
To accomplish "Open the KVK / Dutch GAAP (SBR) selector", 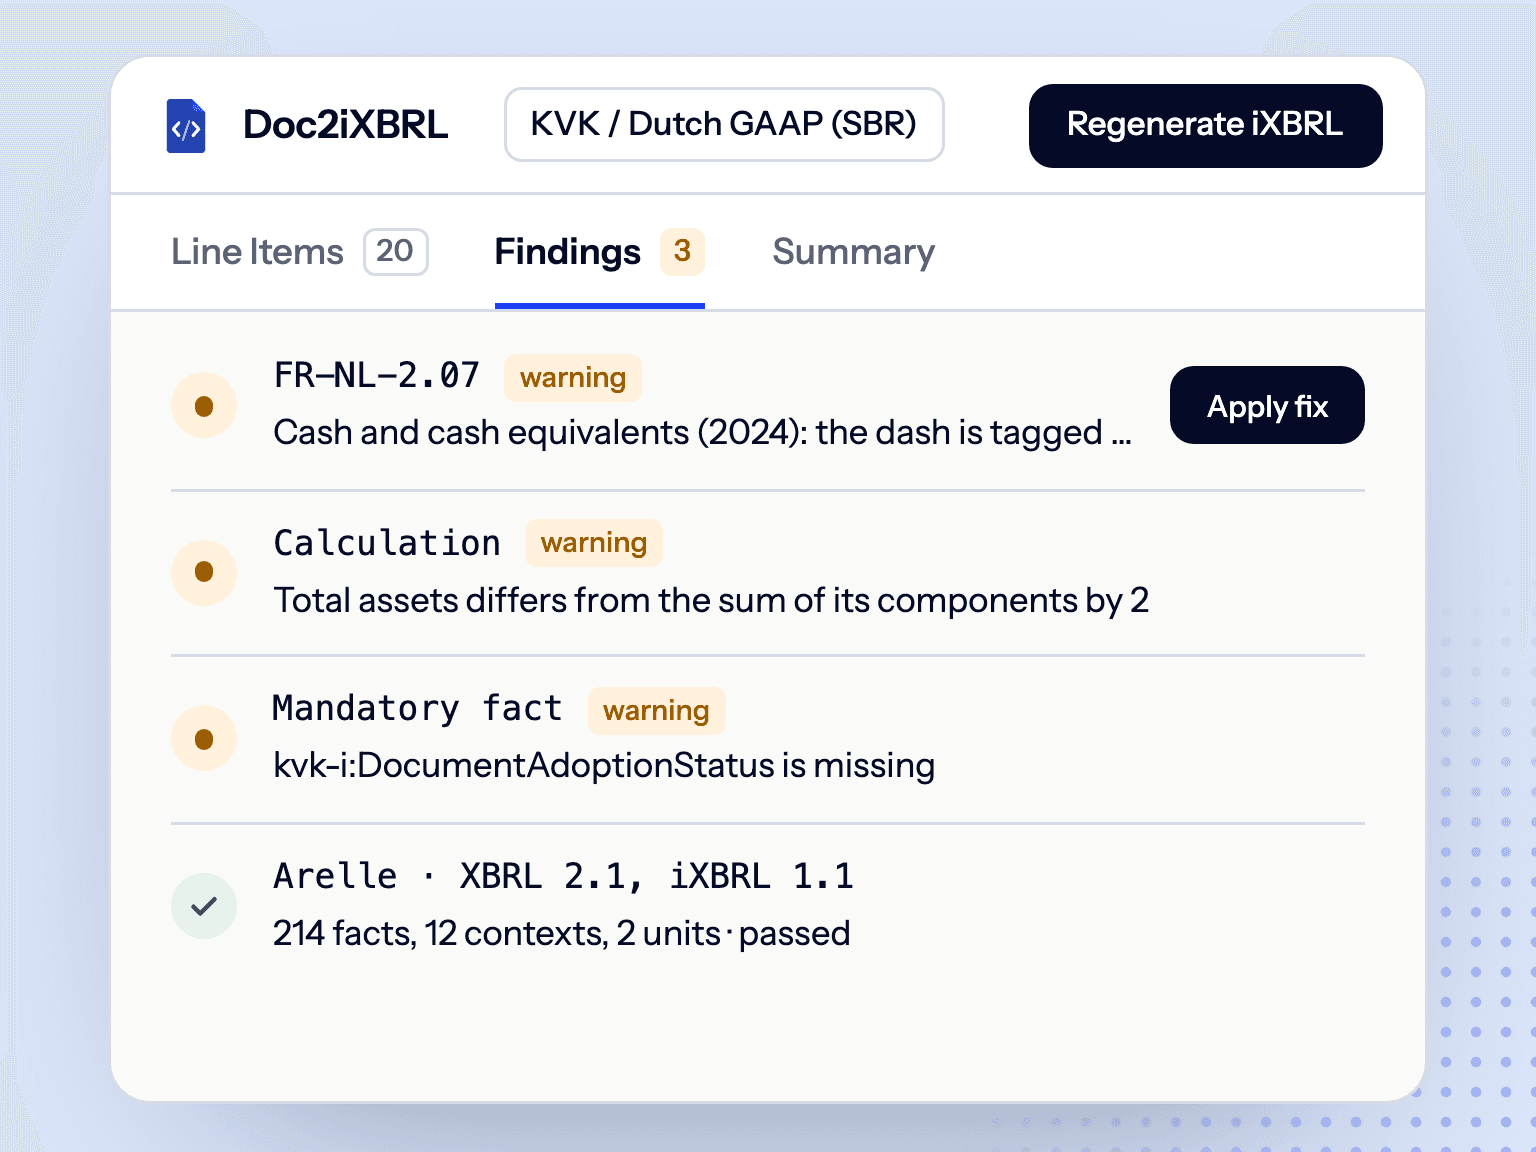I will coord(724,124).
